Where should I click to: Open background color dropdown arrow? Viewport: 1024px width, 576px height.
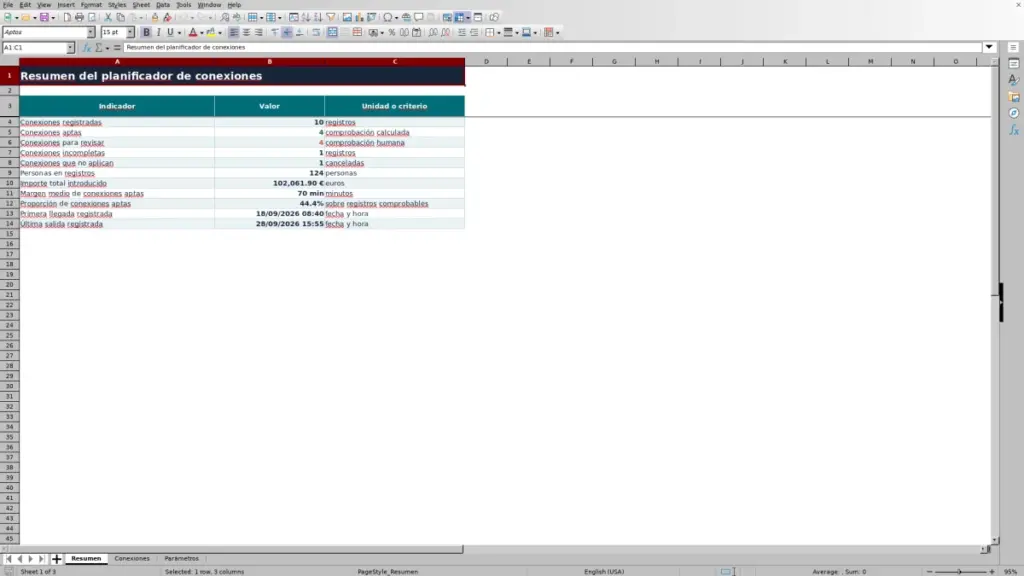tap(220, 33)
